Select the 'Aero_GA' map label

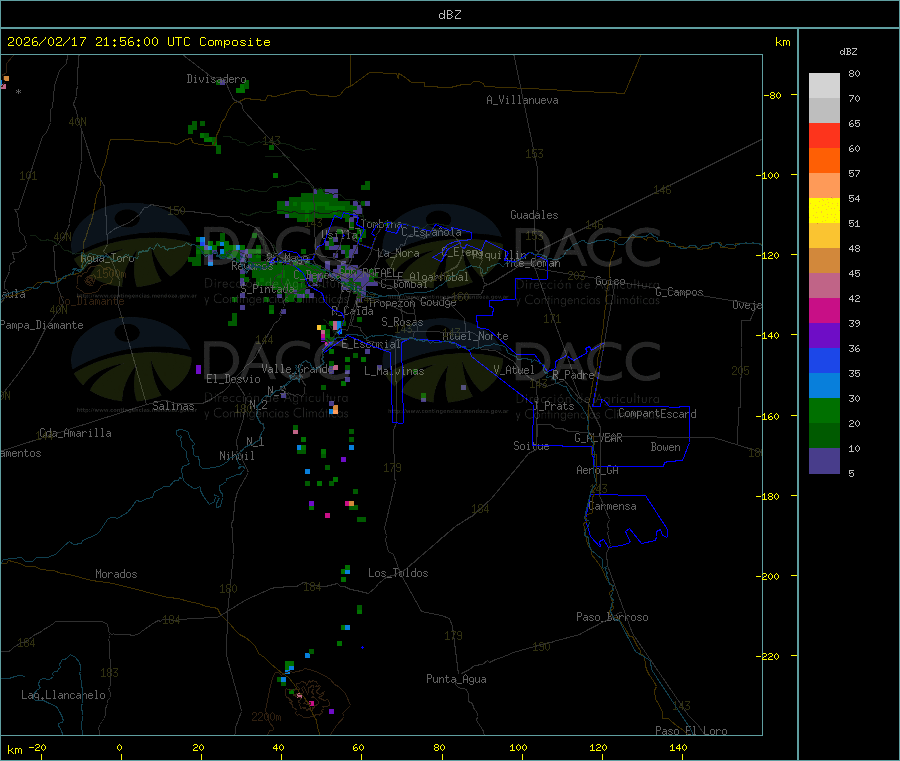pos(597,470)
